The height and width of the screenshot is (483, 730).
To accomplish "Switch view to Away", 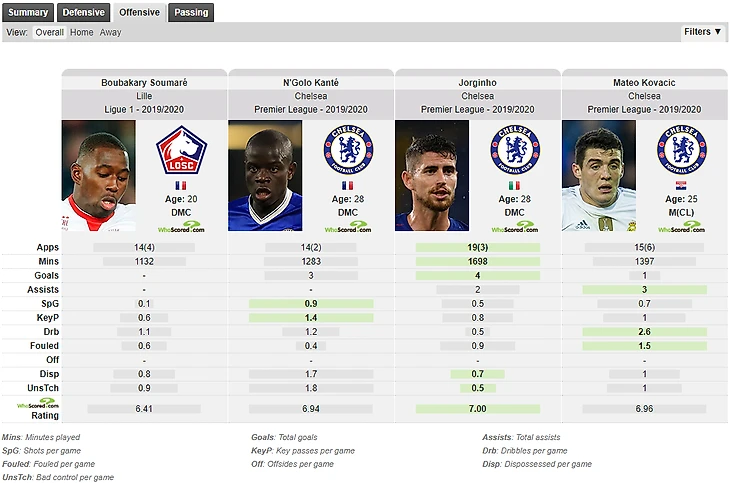I will 110,32.
